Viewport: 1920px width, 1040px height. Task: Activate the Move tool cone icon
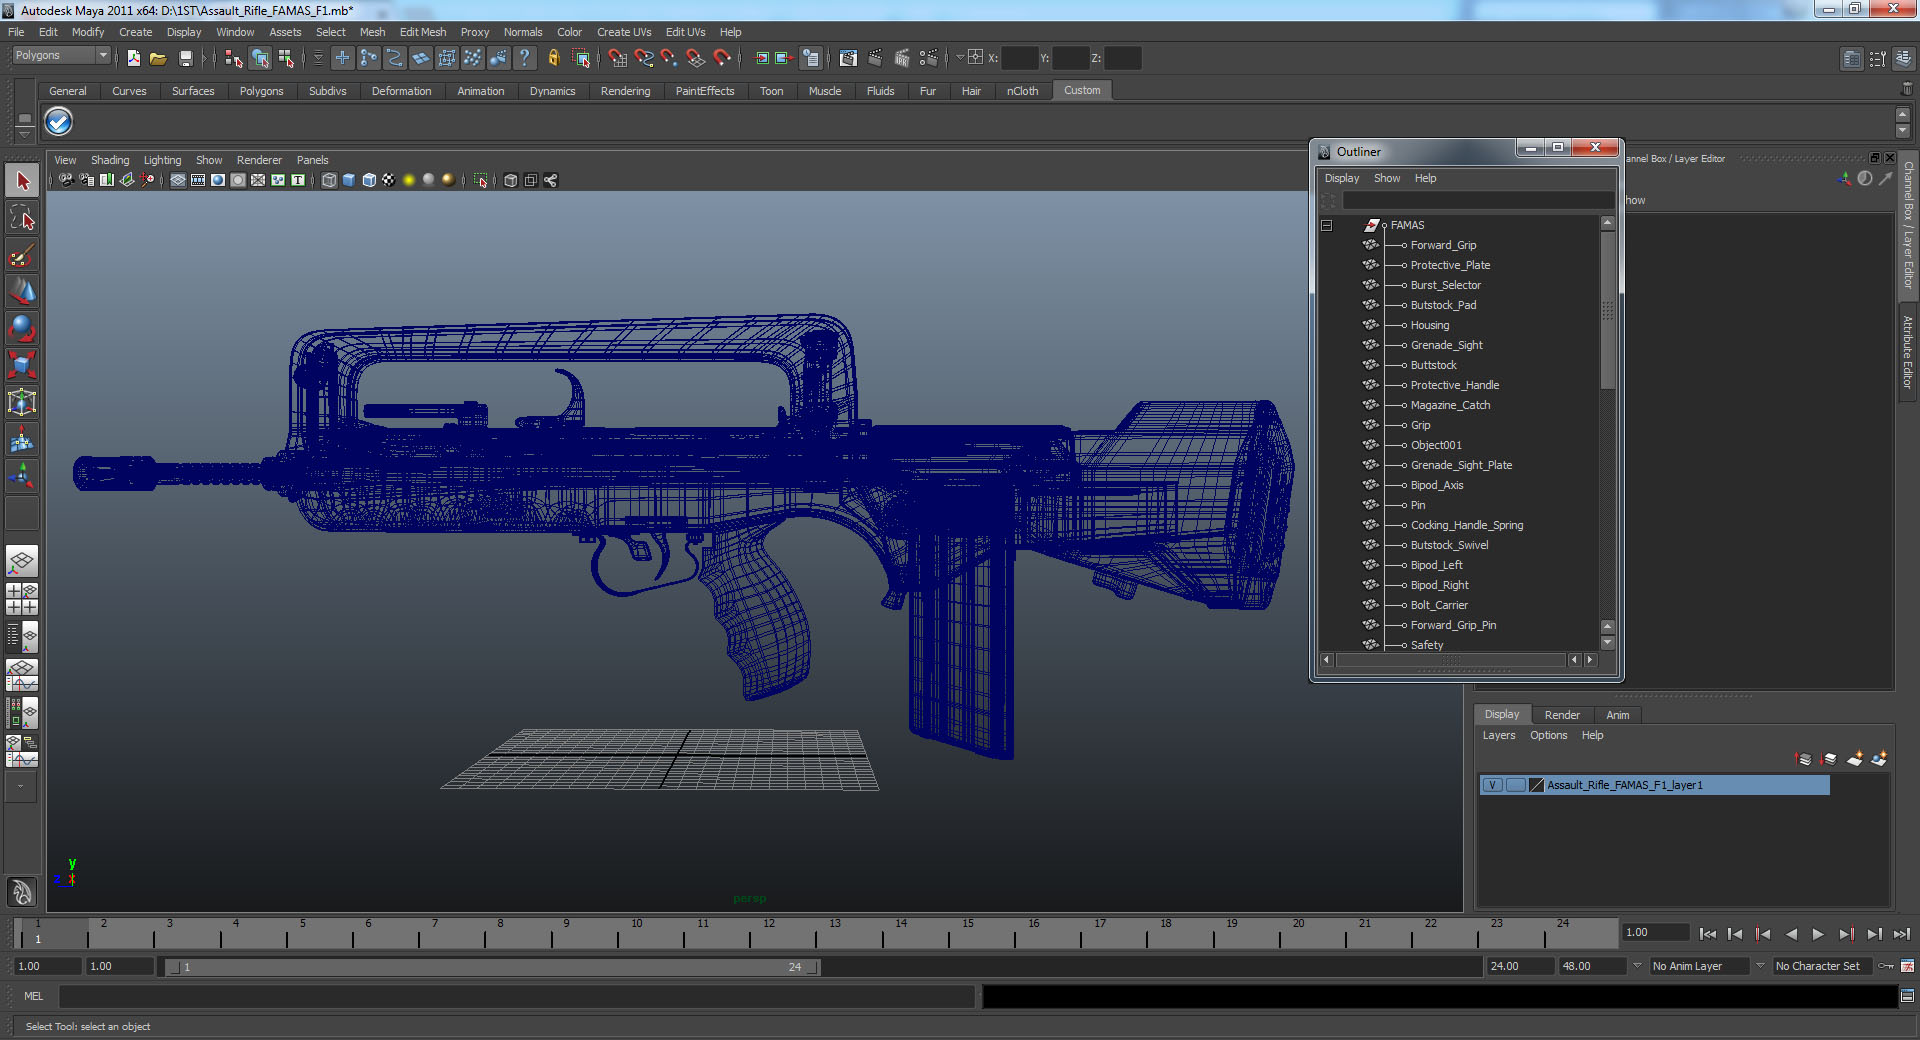22,290
